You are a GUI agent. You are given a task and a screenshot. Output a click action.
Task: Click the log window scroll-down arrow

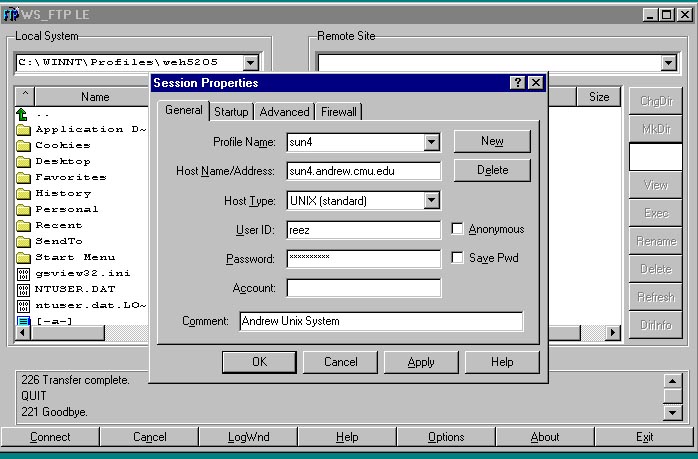(x=672, y=413)
